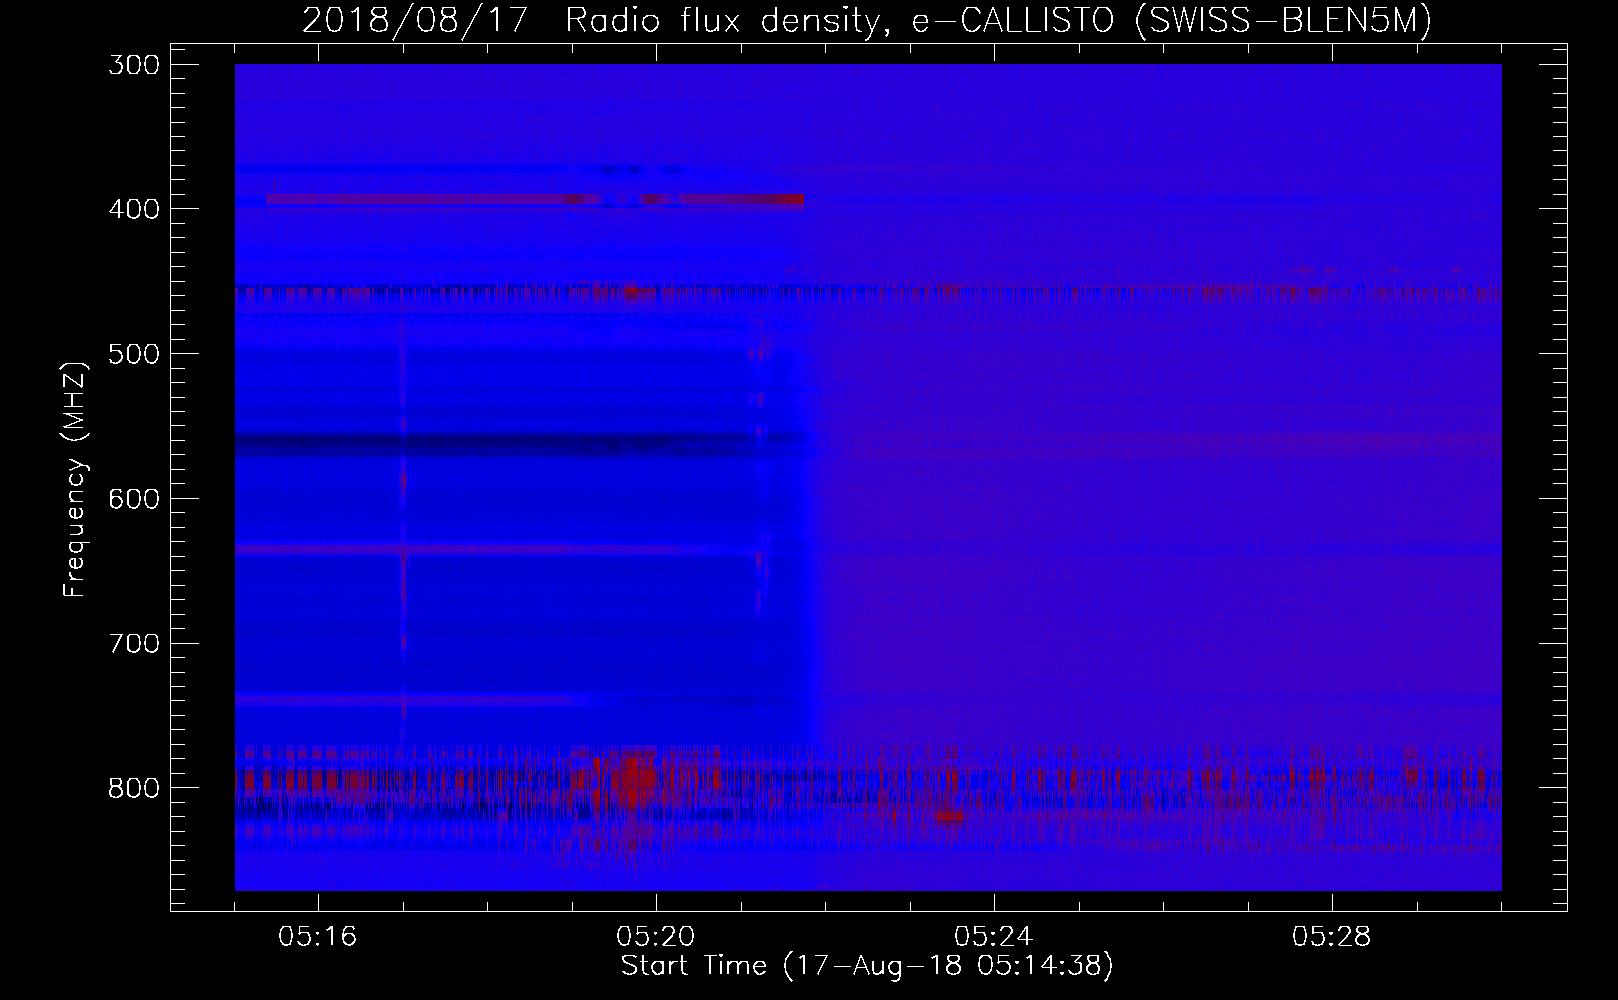Click the 'Start Time (17-Aug-18 05:14:38)' label
This screenshot has height=1000, width=1618.
(867, 966)
